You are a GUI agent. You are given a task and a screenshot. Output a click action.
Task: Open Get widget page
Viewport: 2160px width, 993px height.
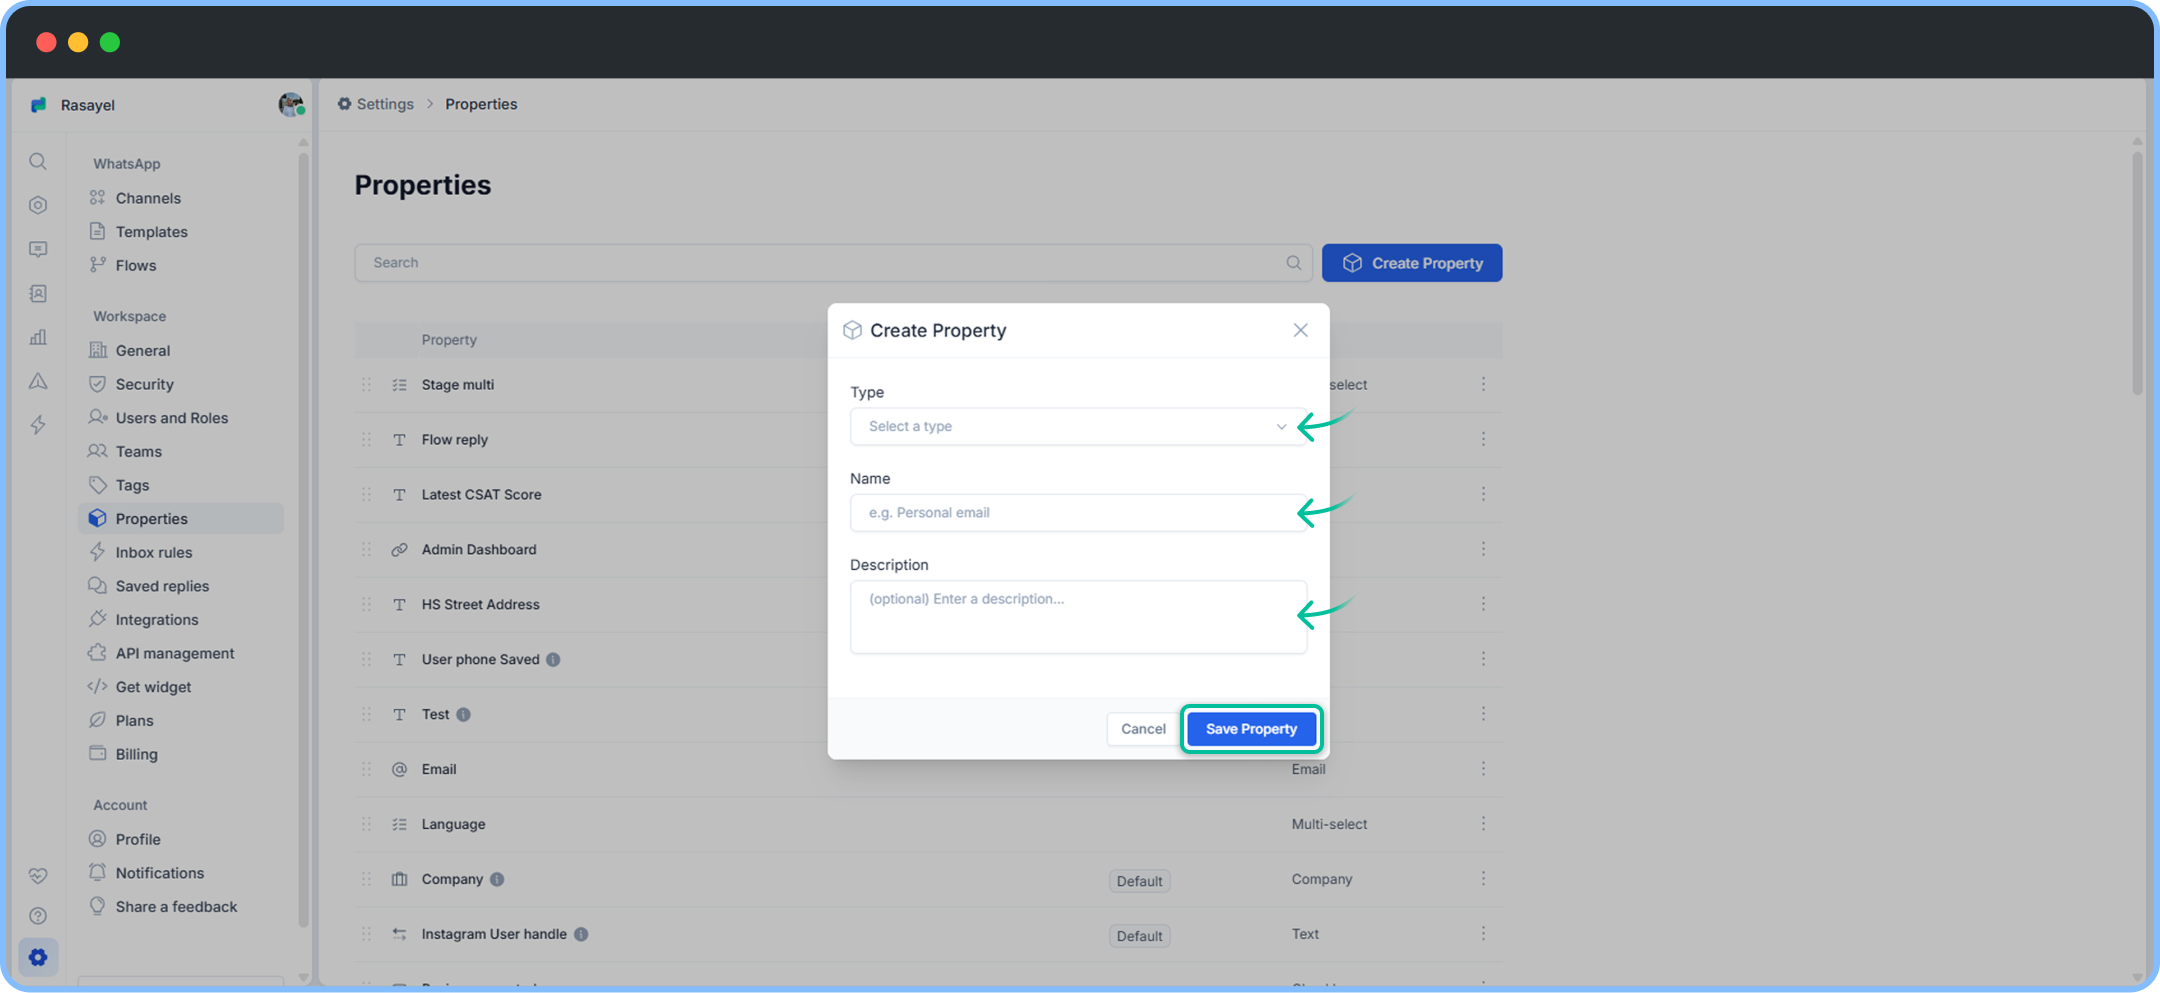pyautogui.click(x=153, y=687)
